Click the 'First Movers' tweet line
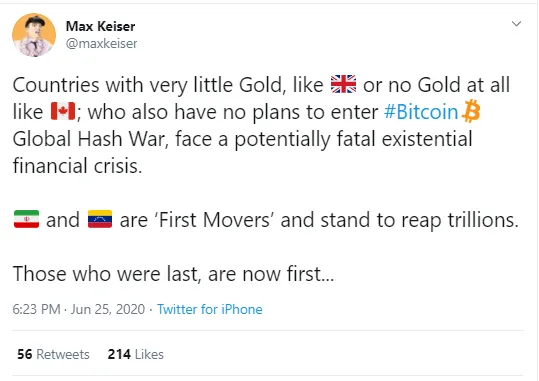The width and height of the screenshot is (539, 381). [266, 220]
